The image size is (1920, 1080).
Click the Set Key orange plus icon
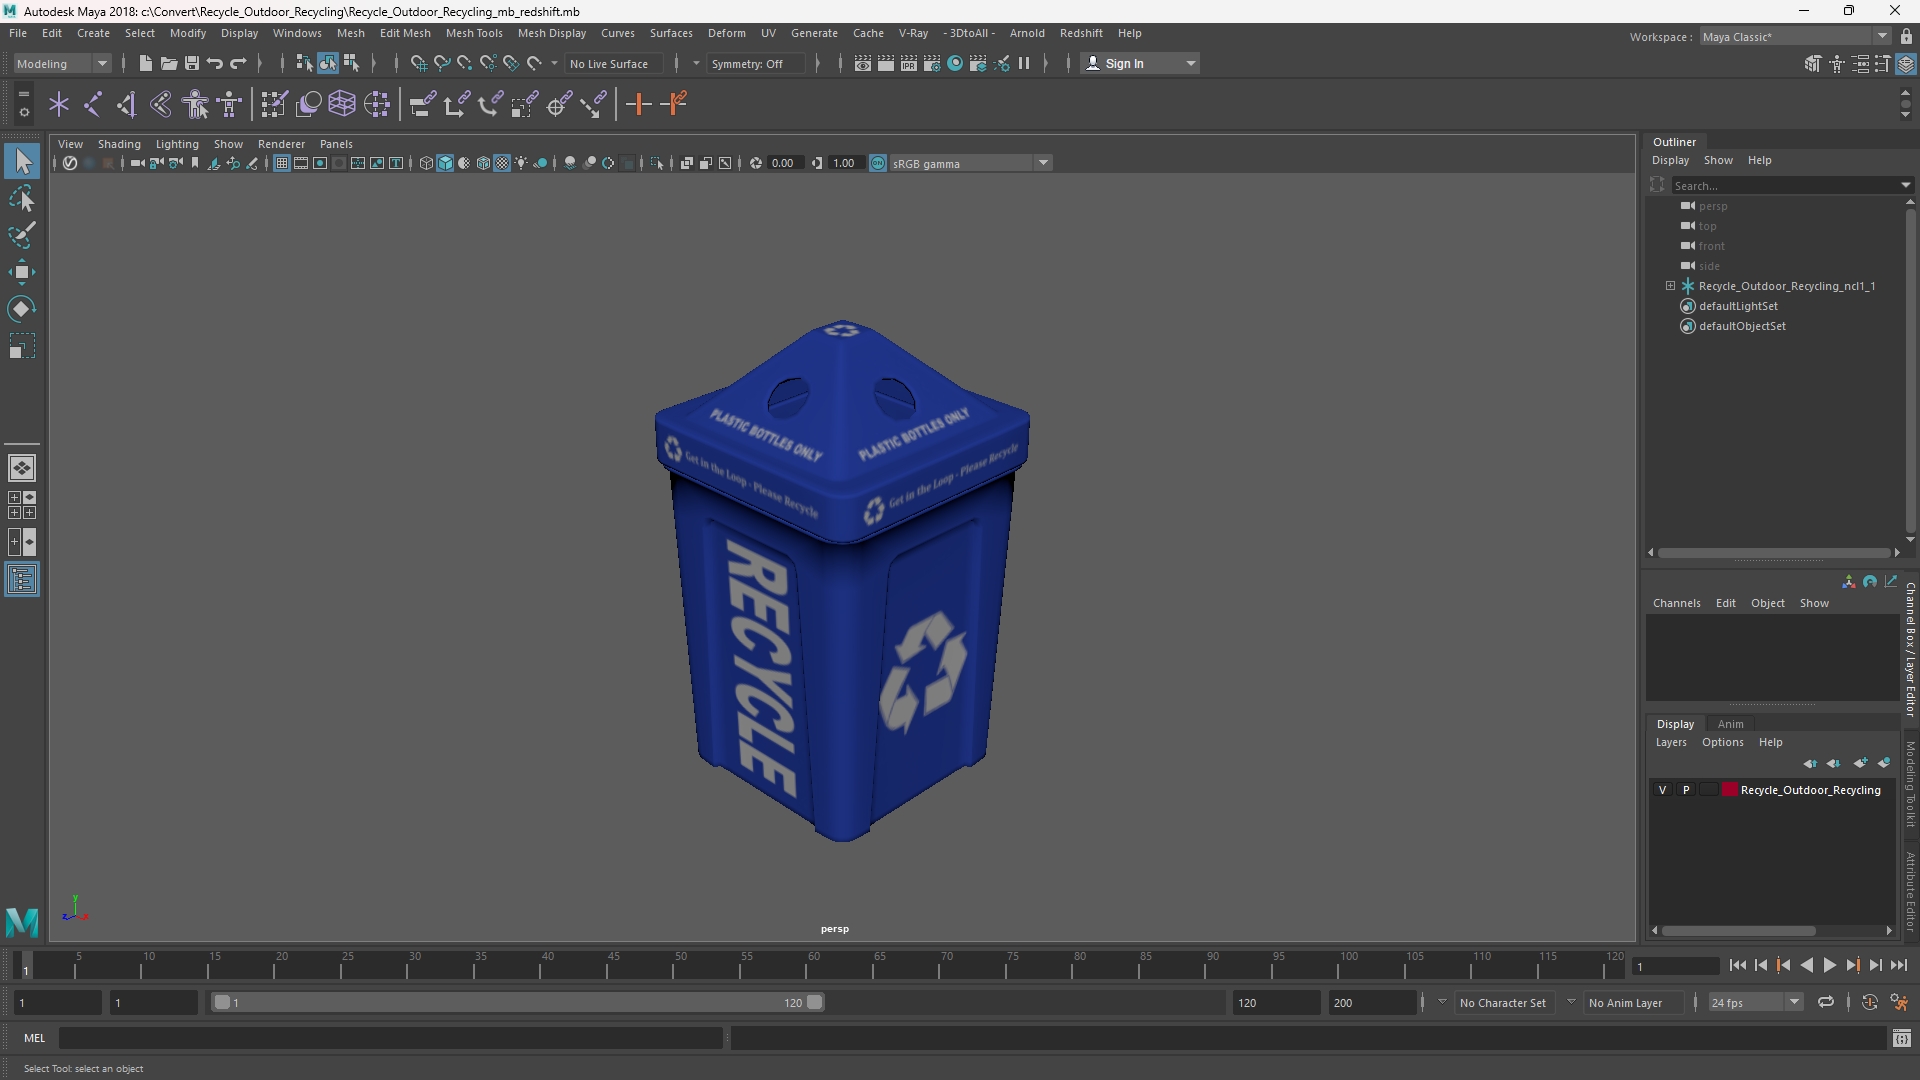click(638, 104)
